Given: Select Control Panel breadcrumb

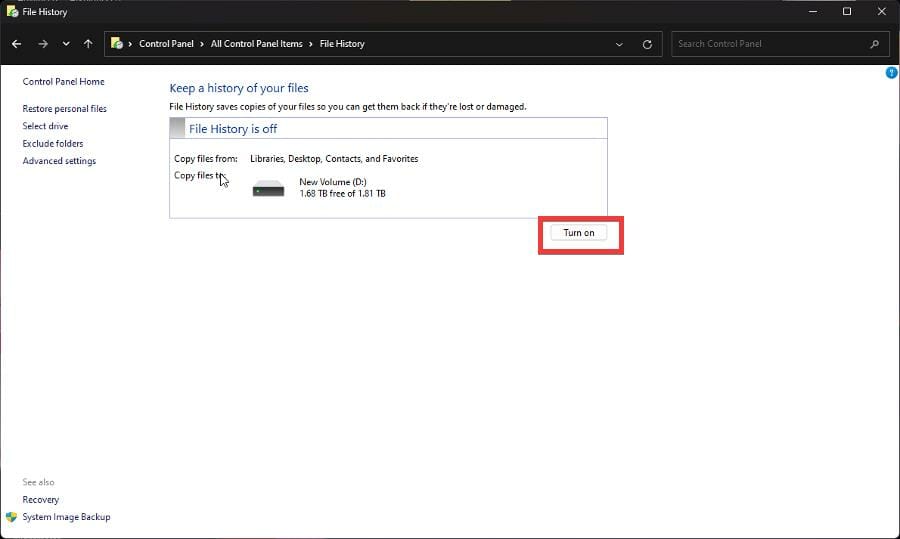Looking at the screenshot, I should (166, 44).
